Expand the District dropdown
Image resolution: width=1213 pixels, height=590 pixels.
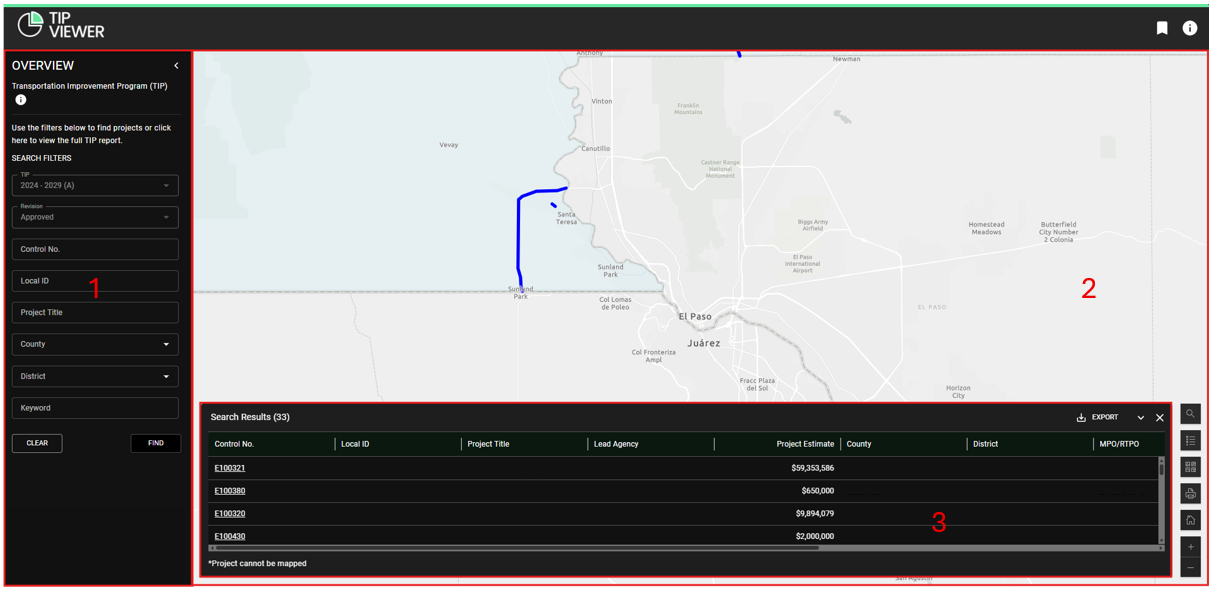point(95,376)
